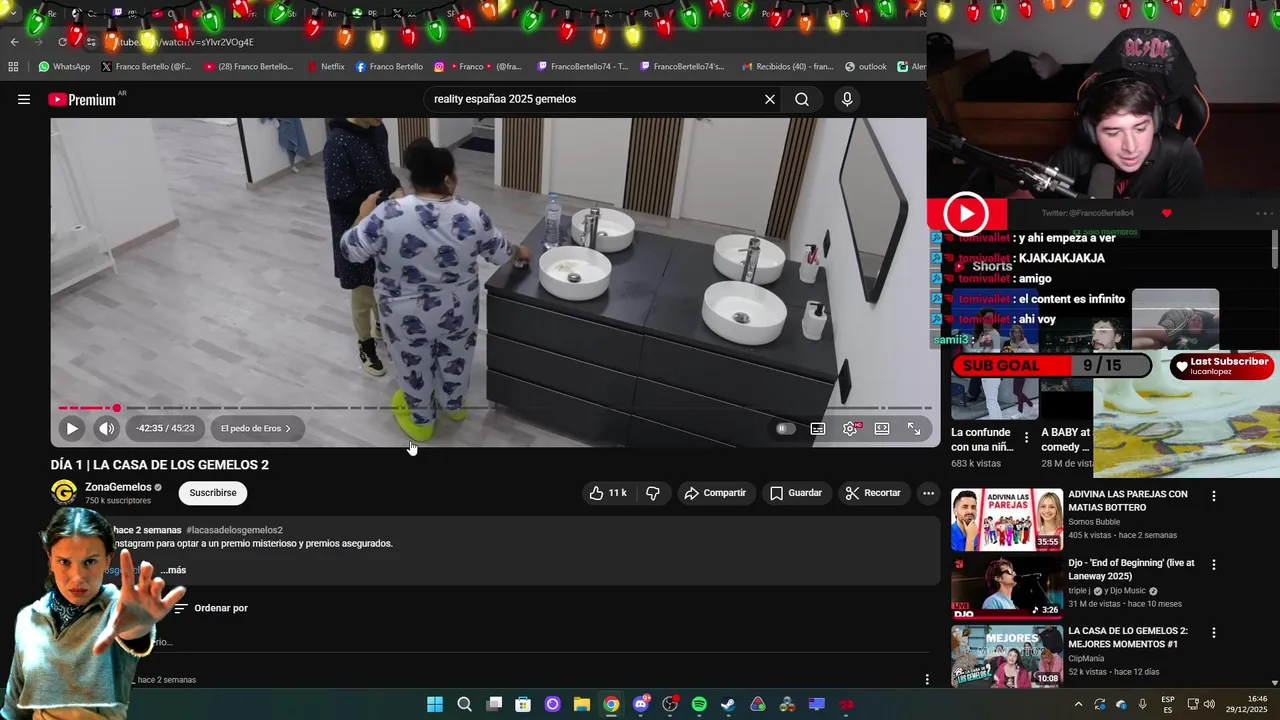
Task: Open the Windows Start menu
Action: (435, 704)
